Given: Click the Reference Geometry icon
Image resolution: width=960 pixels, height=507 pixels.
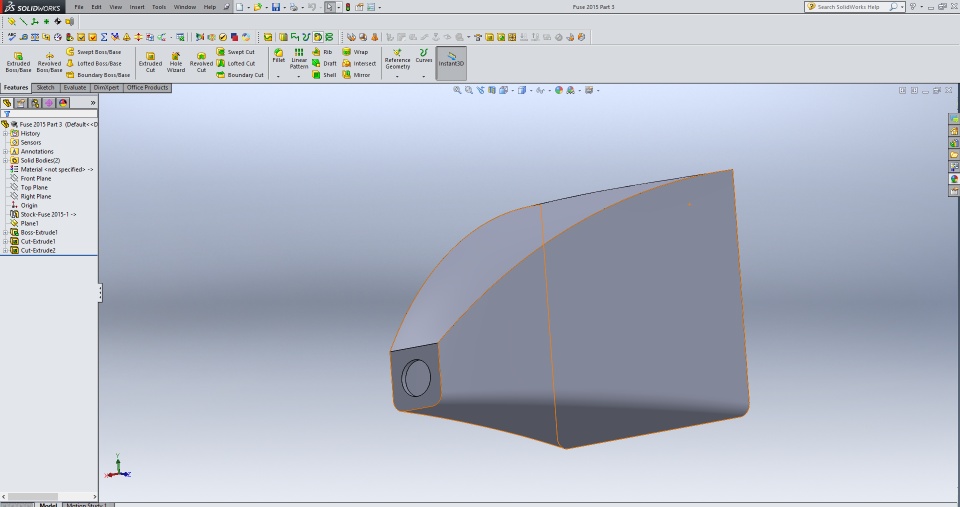Looking at the screenshot, I should click(x=397, y=59).
